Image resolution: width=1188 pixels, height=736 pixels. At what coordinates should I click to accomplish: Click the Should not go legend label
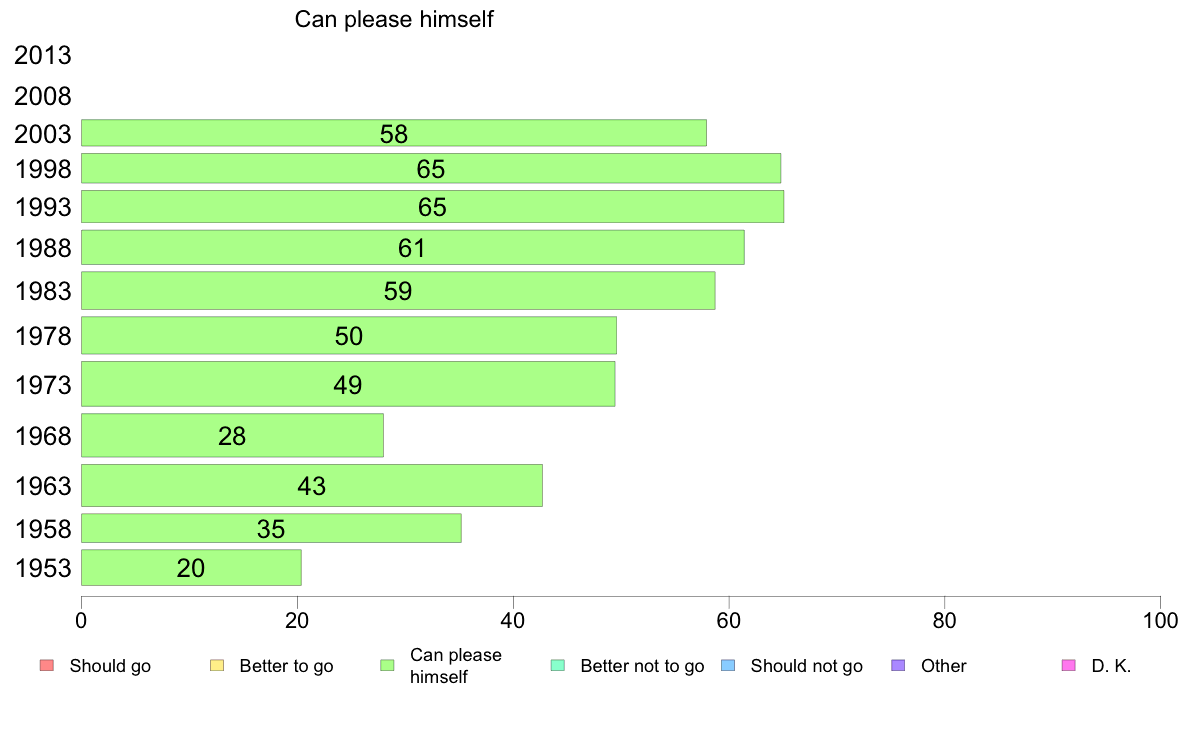tap(806, 666)
